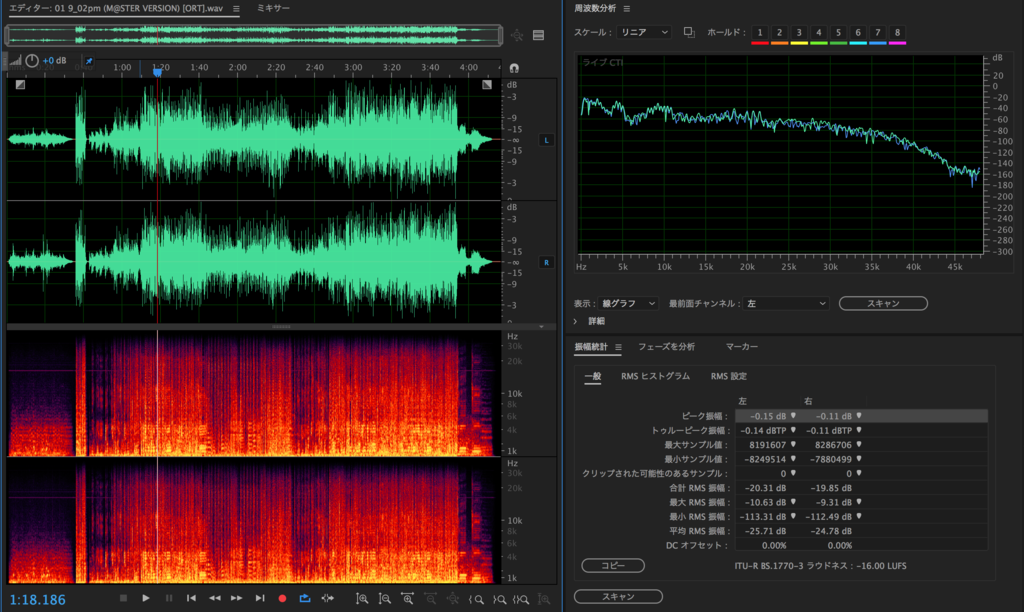Select the 一般 tab
This screenshot has height=612, width=1024.
tap(592, 376)
